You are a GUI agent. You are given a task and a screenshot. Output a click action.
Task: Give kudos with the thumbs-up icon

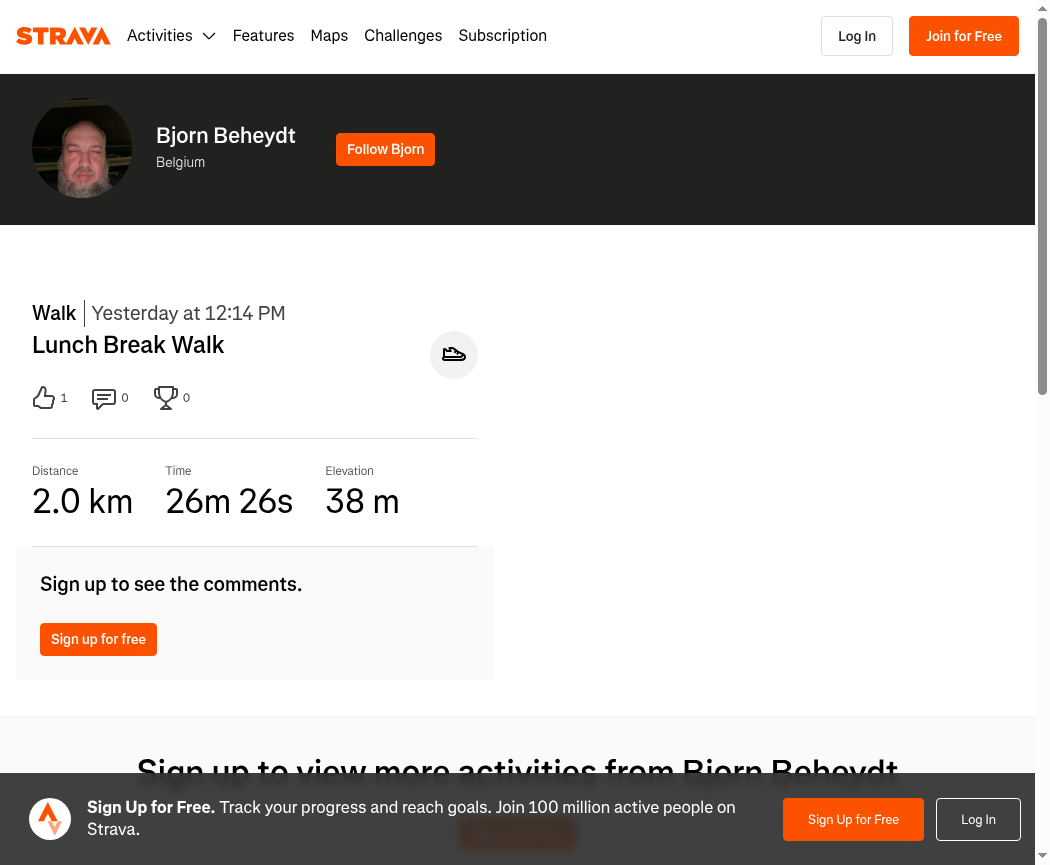(x=44, y=398)
